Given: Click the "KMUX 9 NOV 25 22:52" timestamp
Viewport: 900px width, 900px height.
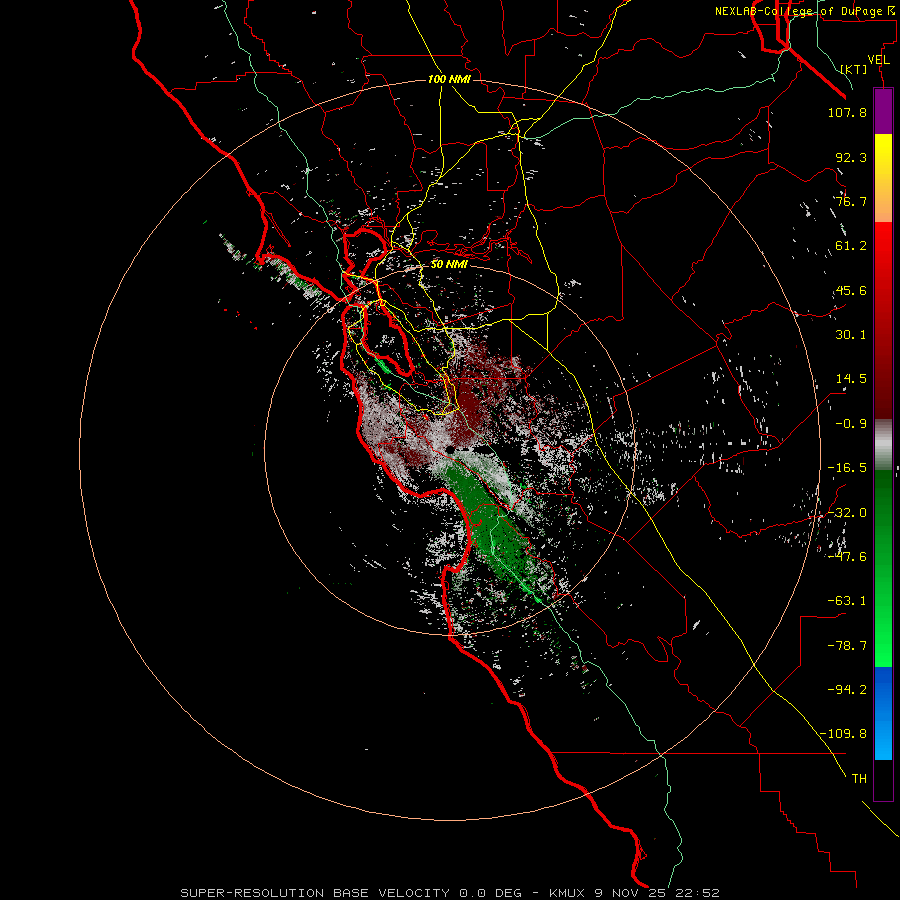Looking at the screenshot, I should 634,893.
